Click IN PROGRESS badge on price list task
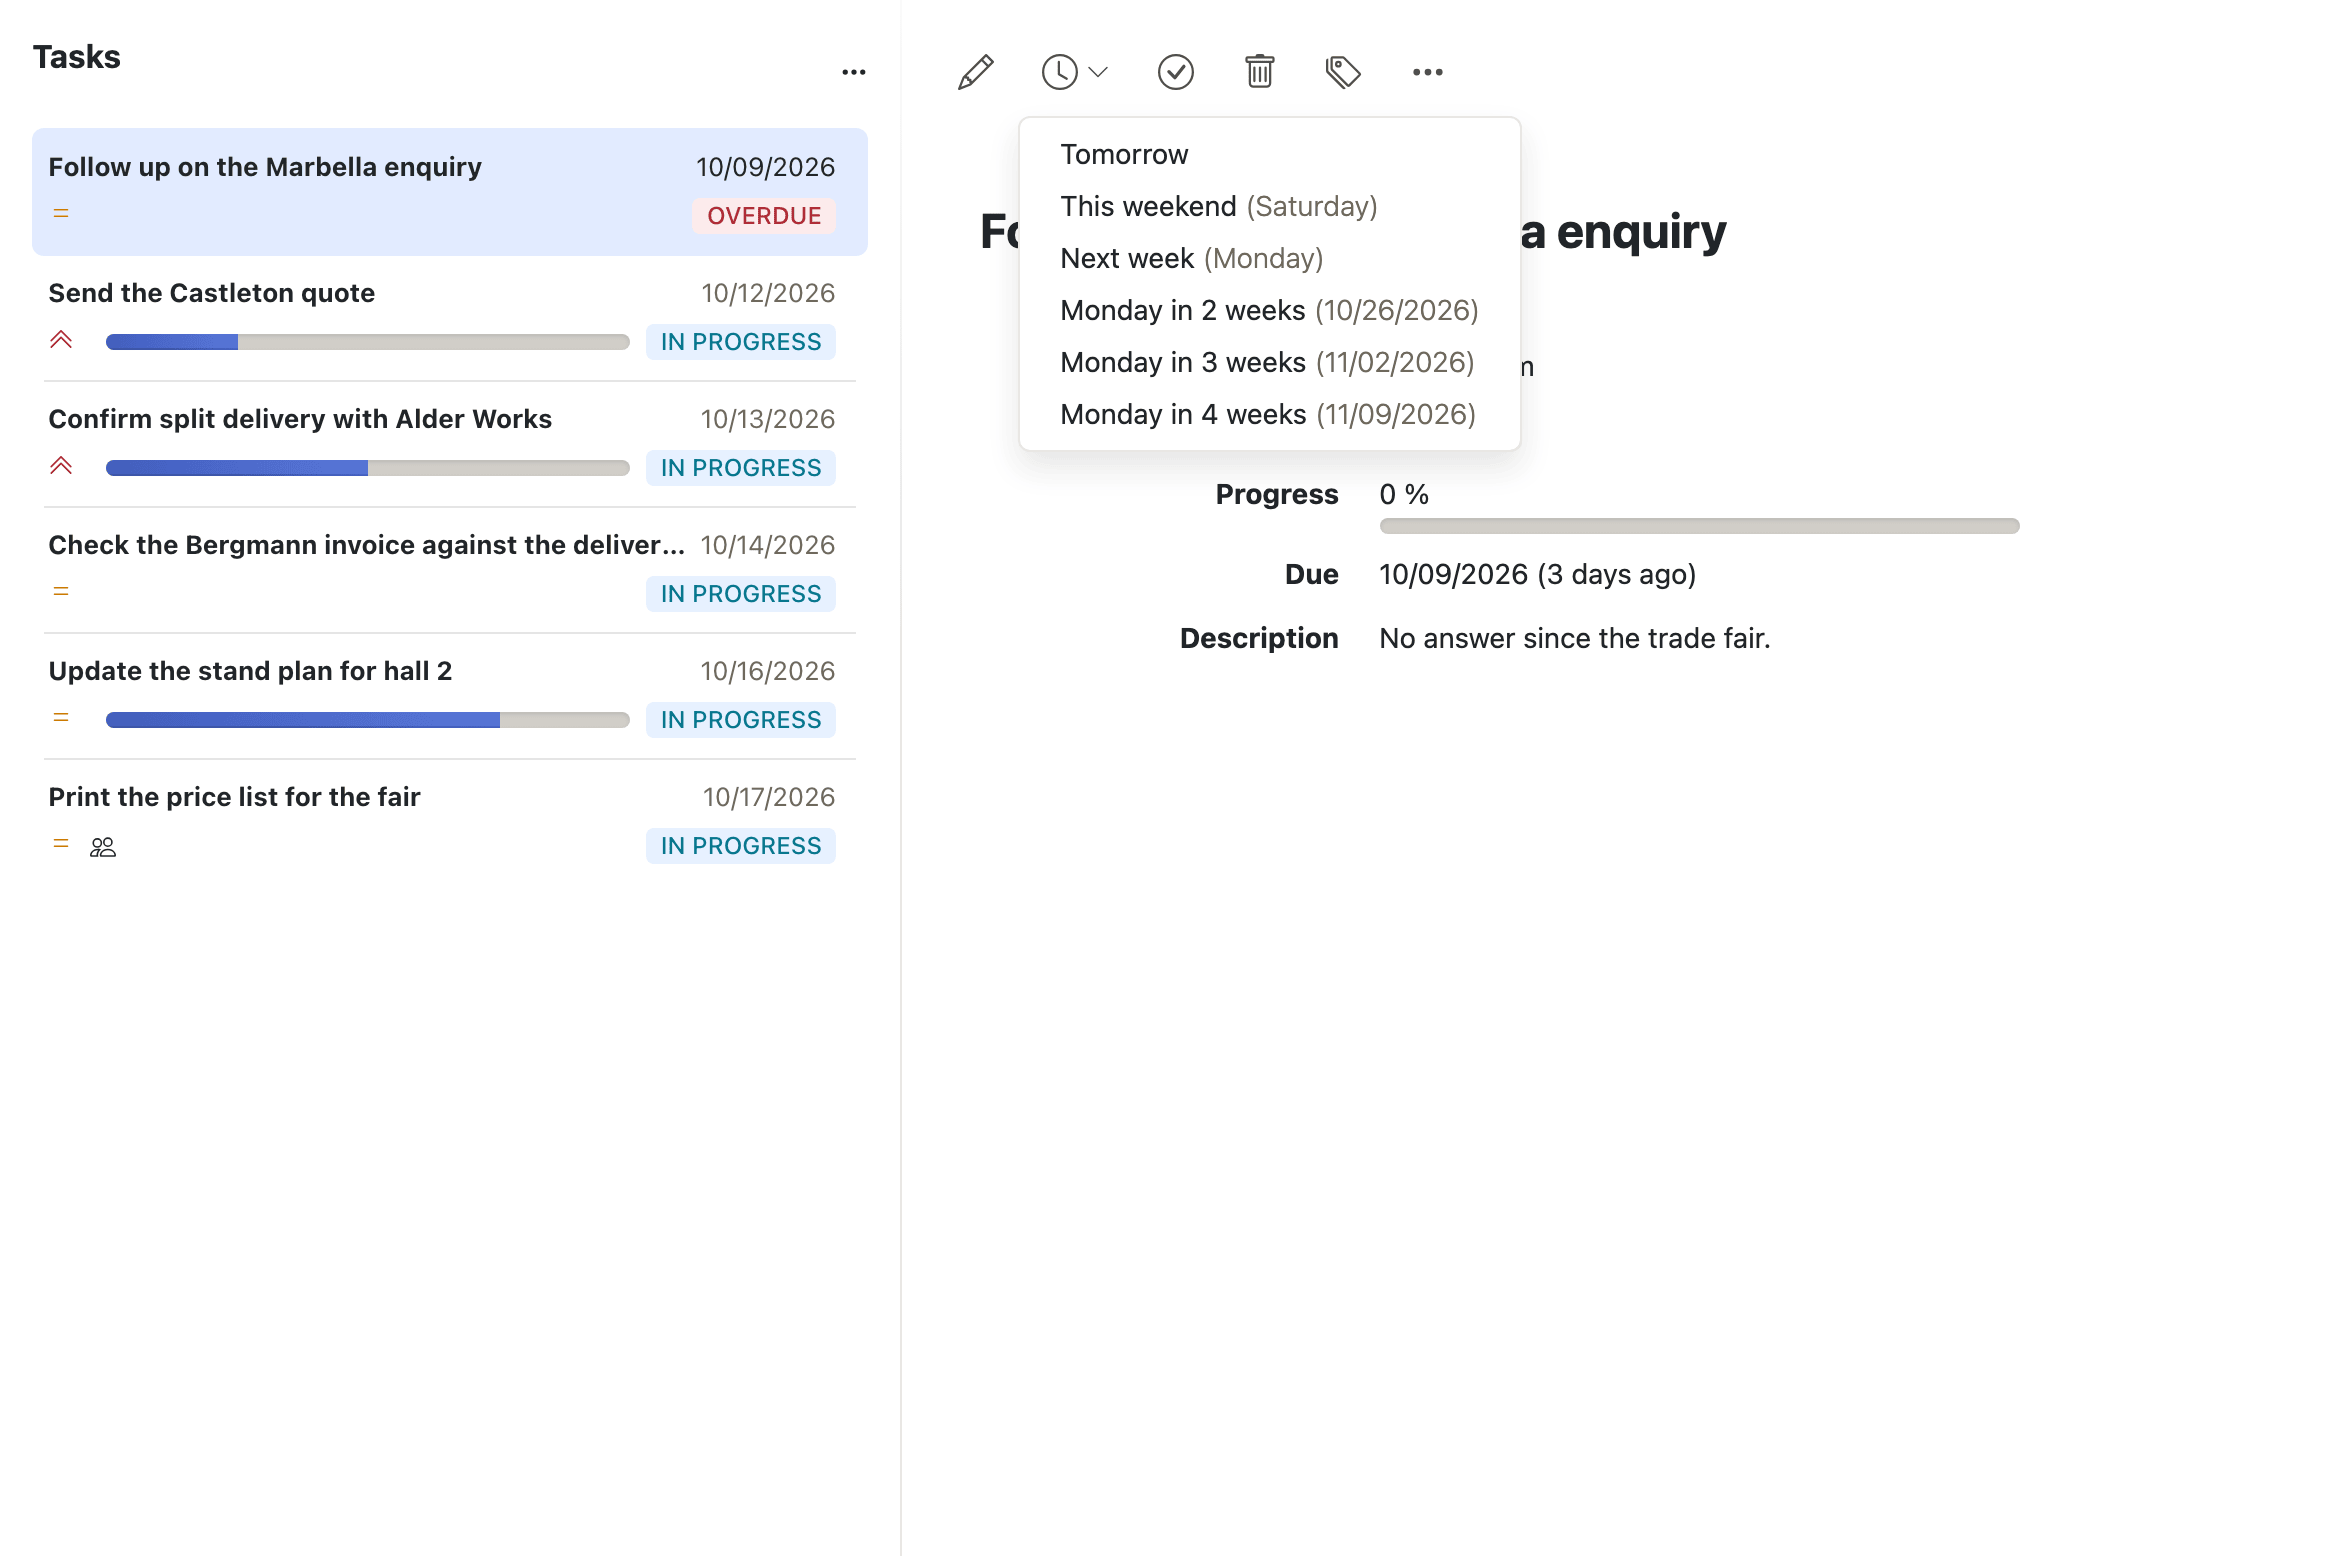 (x=741, y=846)
